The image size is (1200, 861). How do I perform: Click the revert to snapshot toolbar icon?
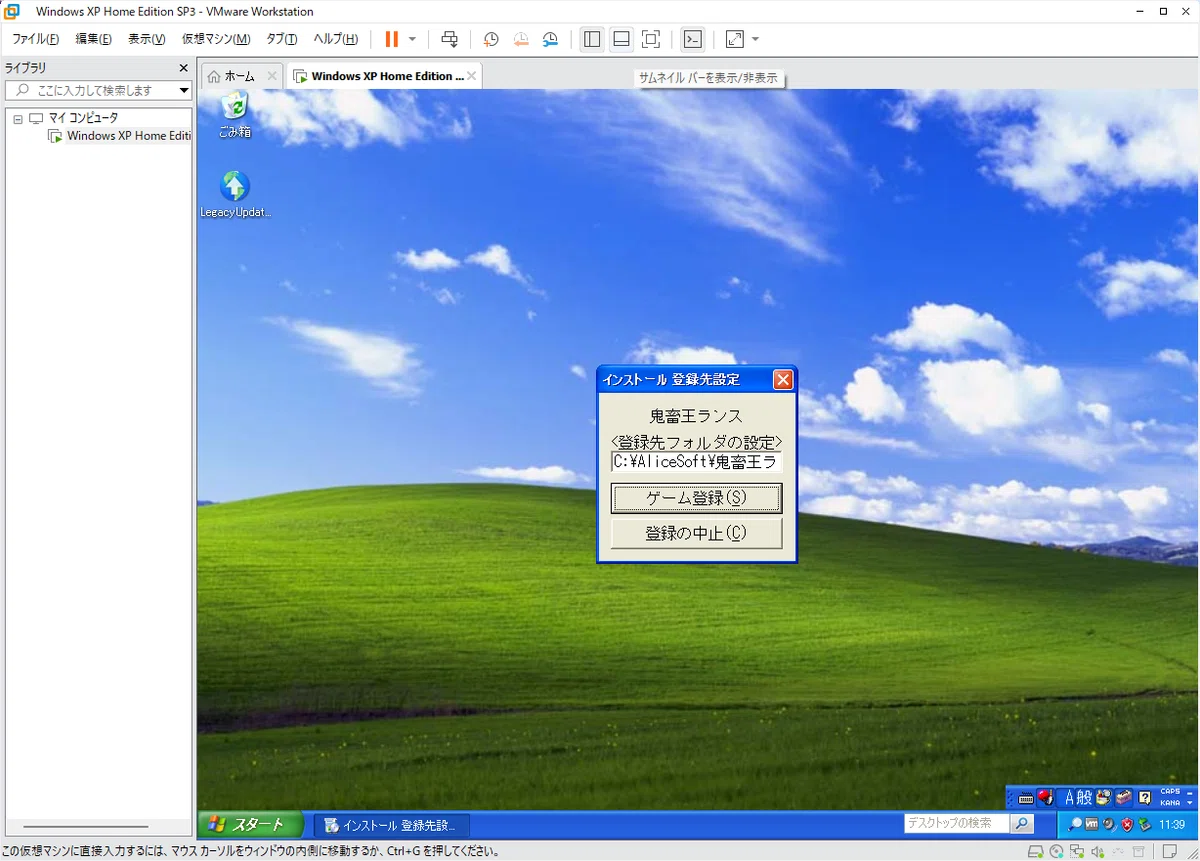[x=521, y=39]
